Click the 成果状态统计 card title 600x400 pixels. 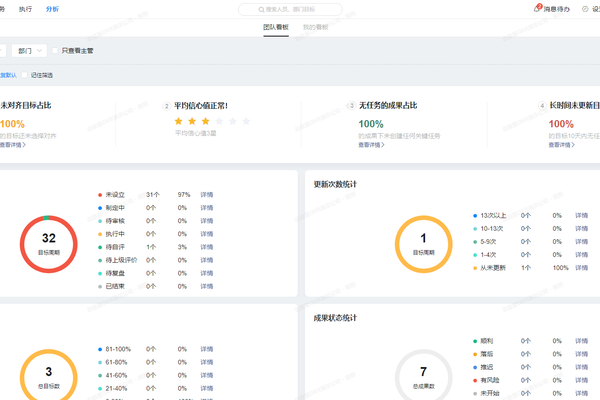point(335,318)
